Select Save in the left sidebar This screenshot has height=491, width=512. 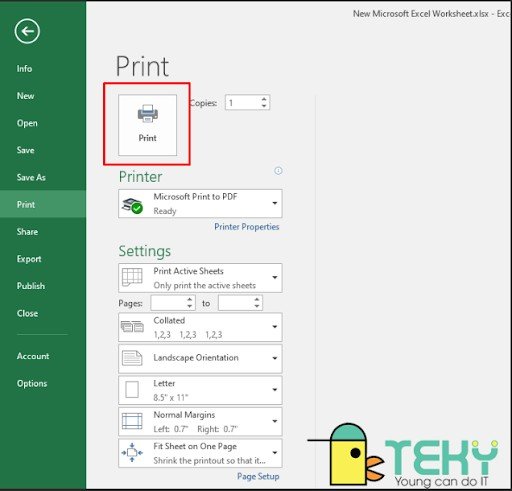pos(25,150)
